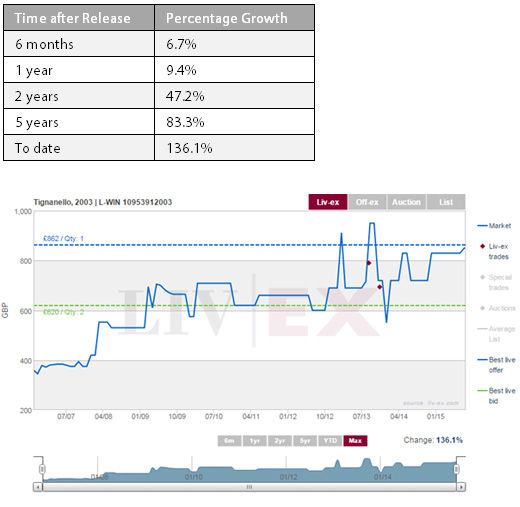Image resolution: width=520 pixels, height=507 pixels.
Task: Click the source: liv-ex.com credit
Action: click(x=431, y=403)
